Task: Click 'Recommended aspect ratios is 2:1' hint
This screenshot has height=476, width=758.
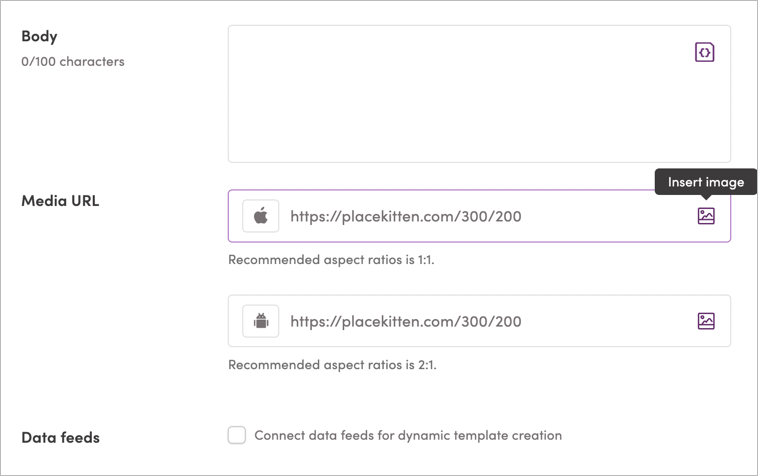Action: pos(332,365)
